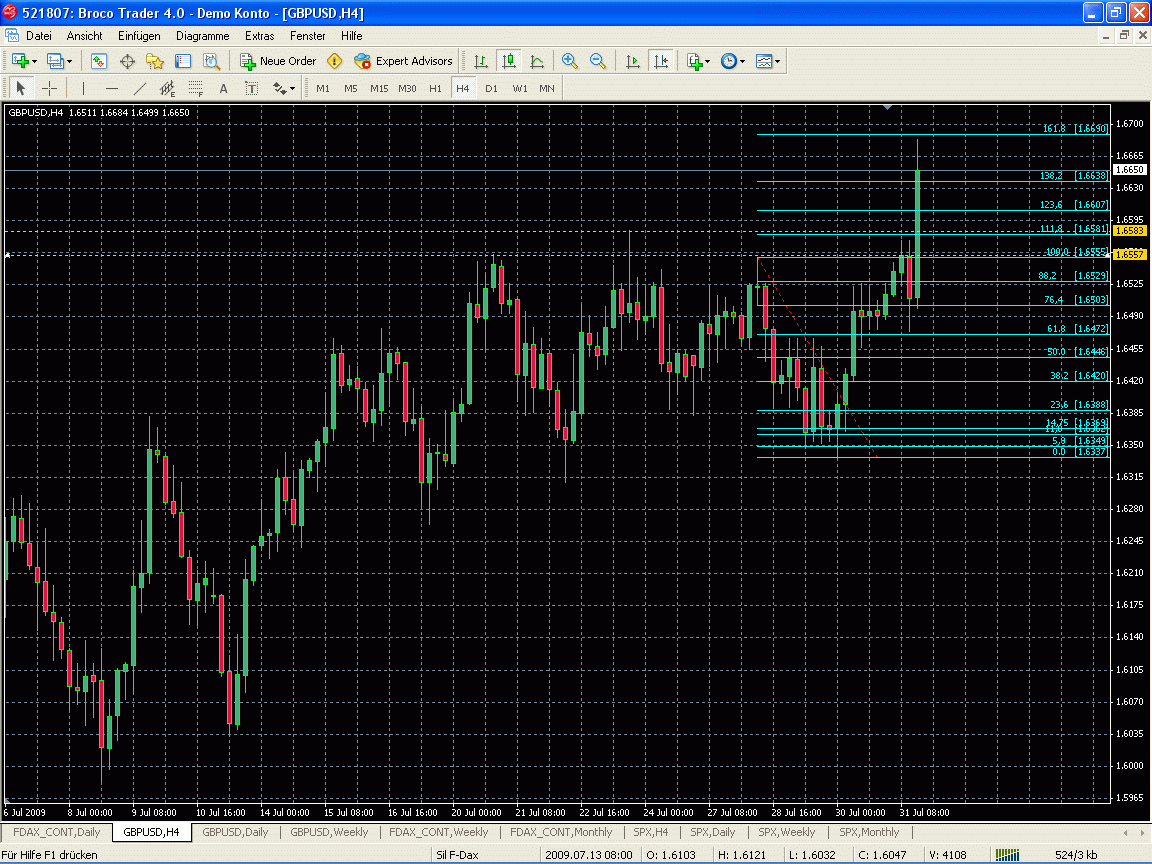
Task: Switch to FDAX_CONT,Daily chart tab
Action: pos(57,832)
